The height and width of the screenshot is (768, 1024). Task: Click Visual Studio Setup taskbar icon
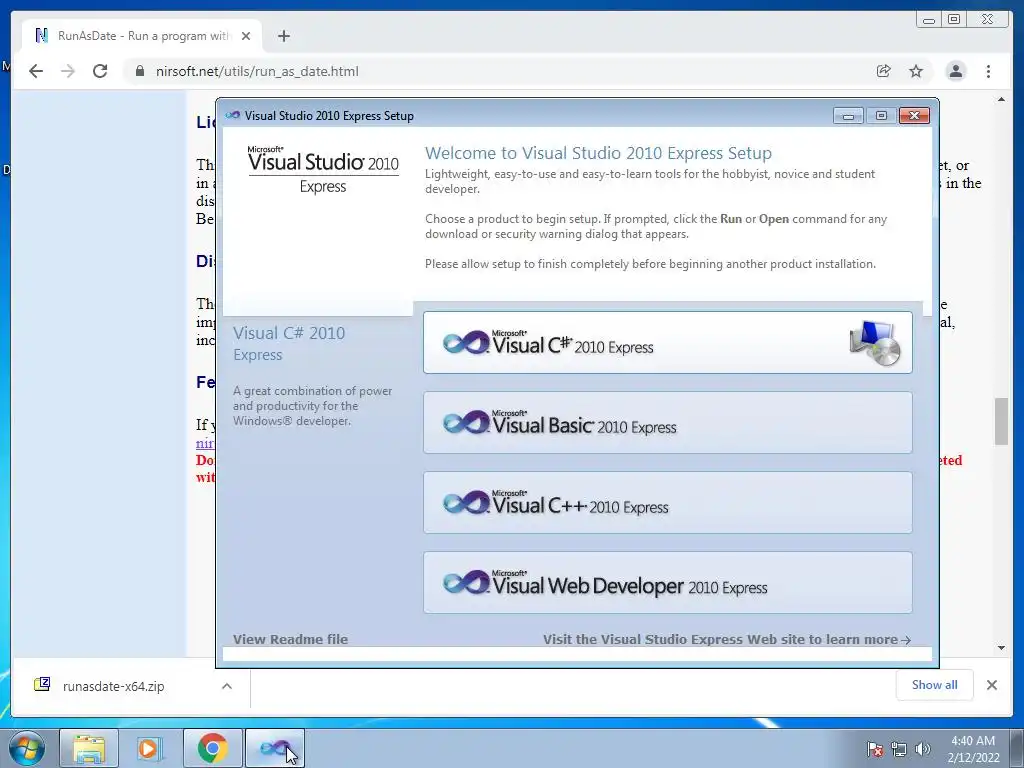[x=274, y=748]
